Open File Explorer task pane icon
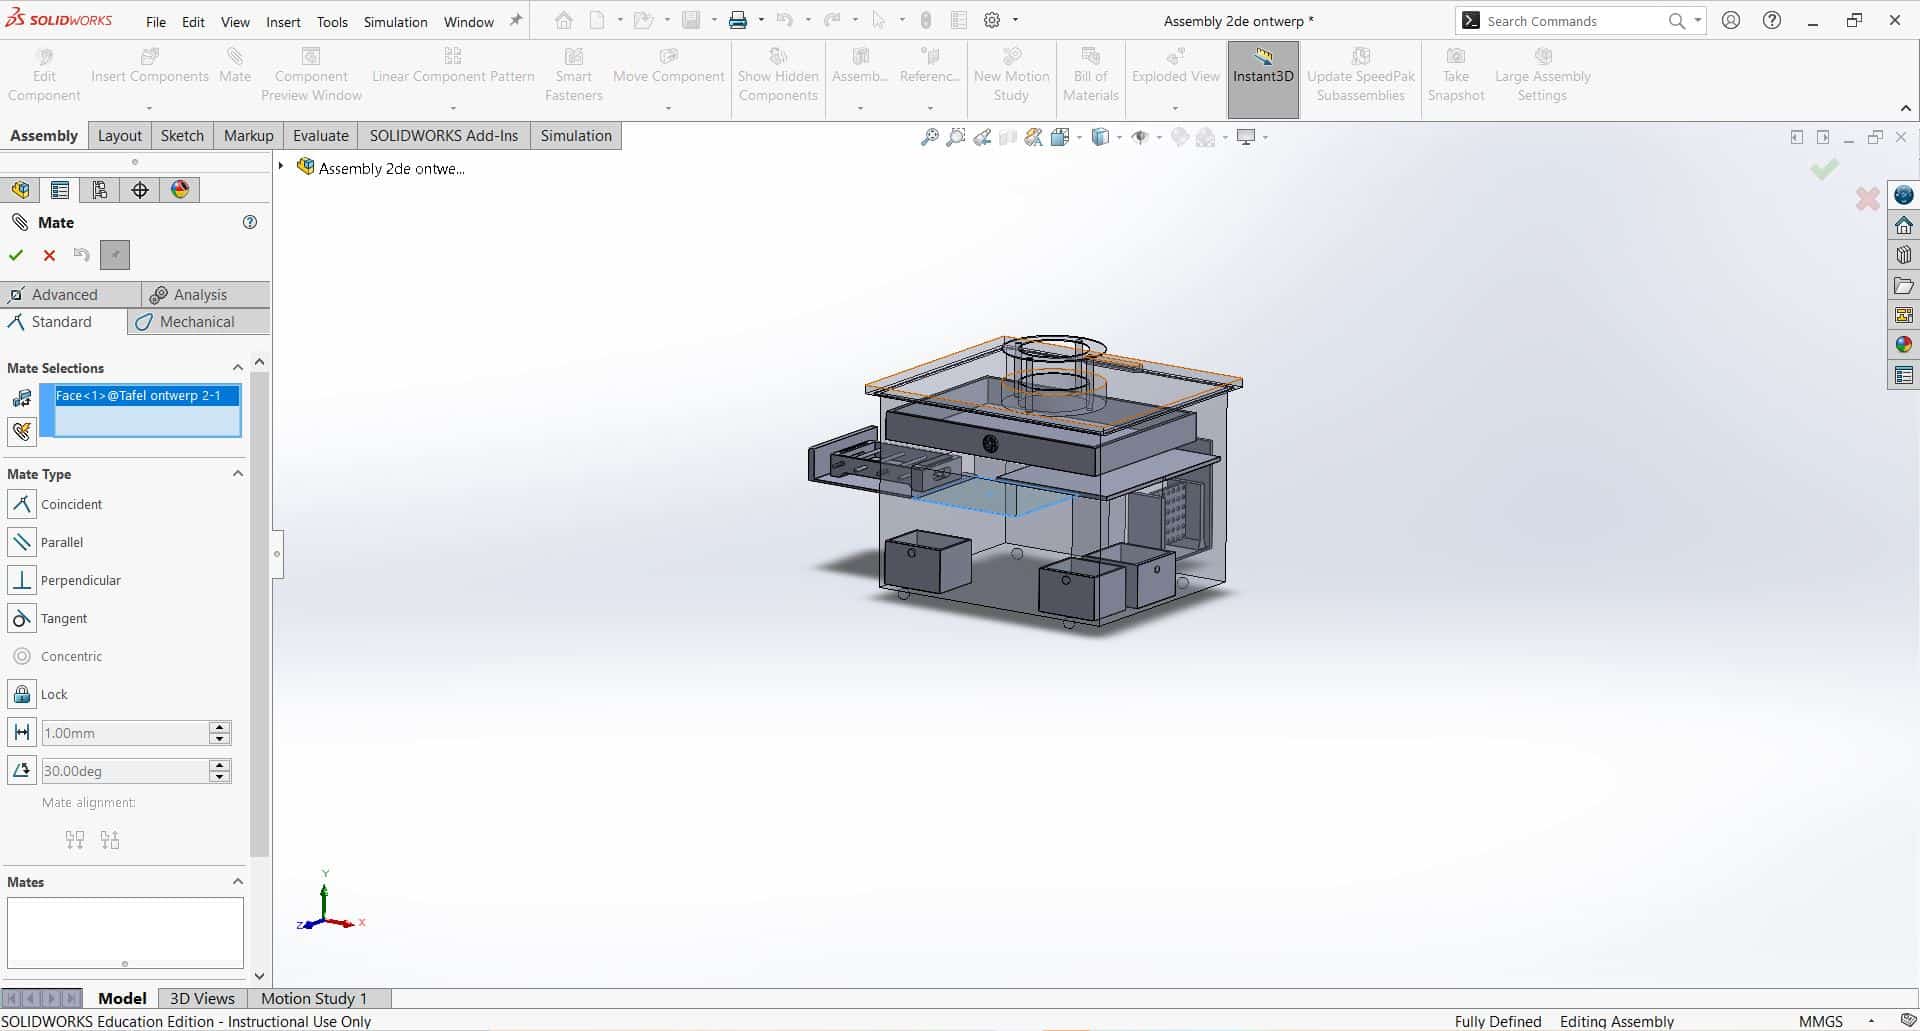This screenshot has height=1031, width=1920. [x=1903, y=286]
